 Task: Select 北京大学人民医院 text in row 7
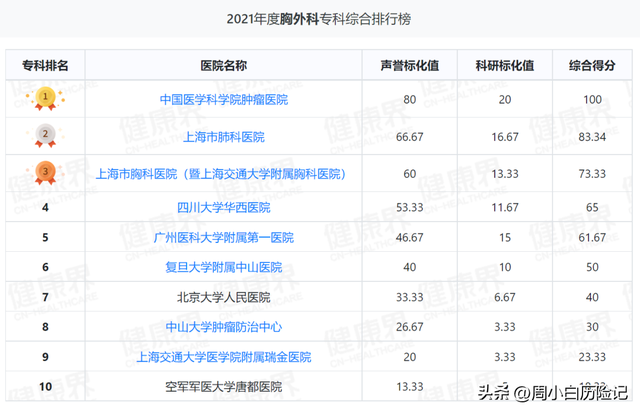click(x=224, y=297)
